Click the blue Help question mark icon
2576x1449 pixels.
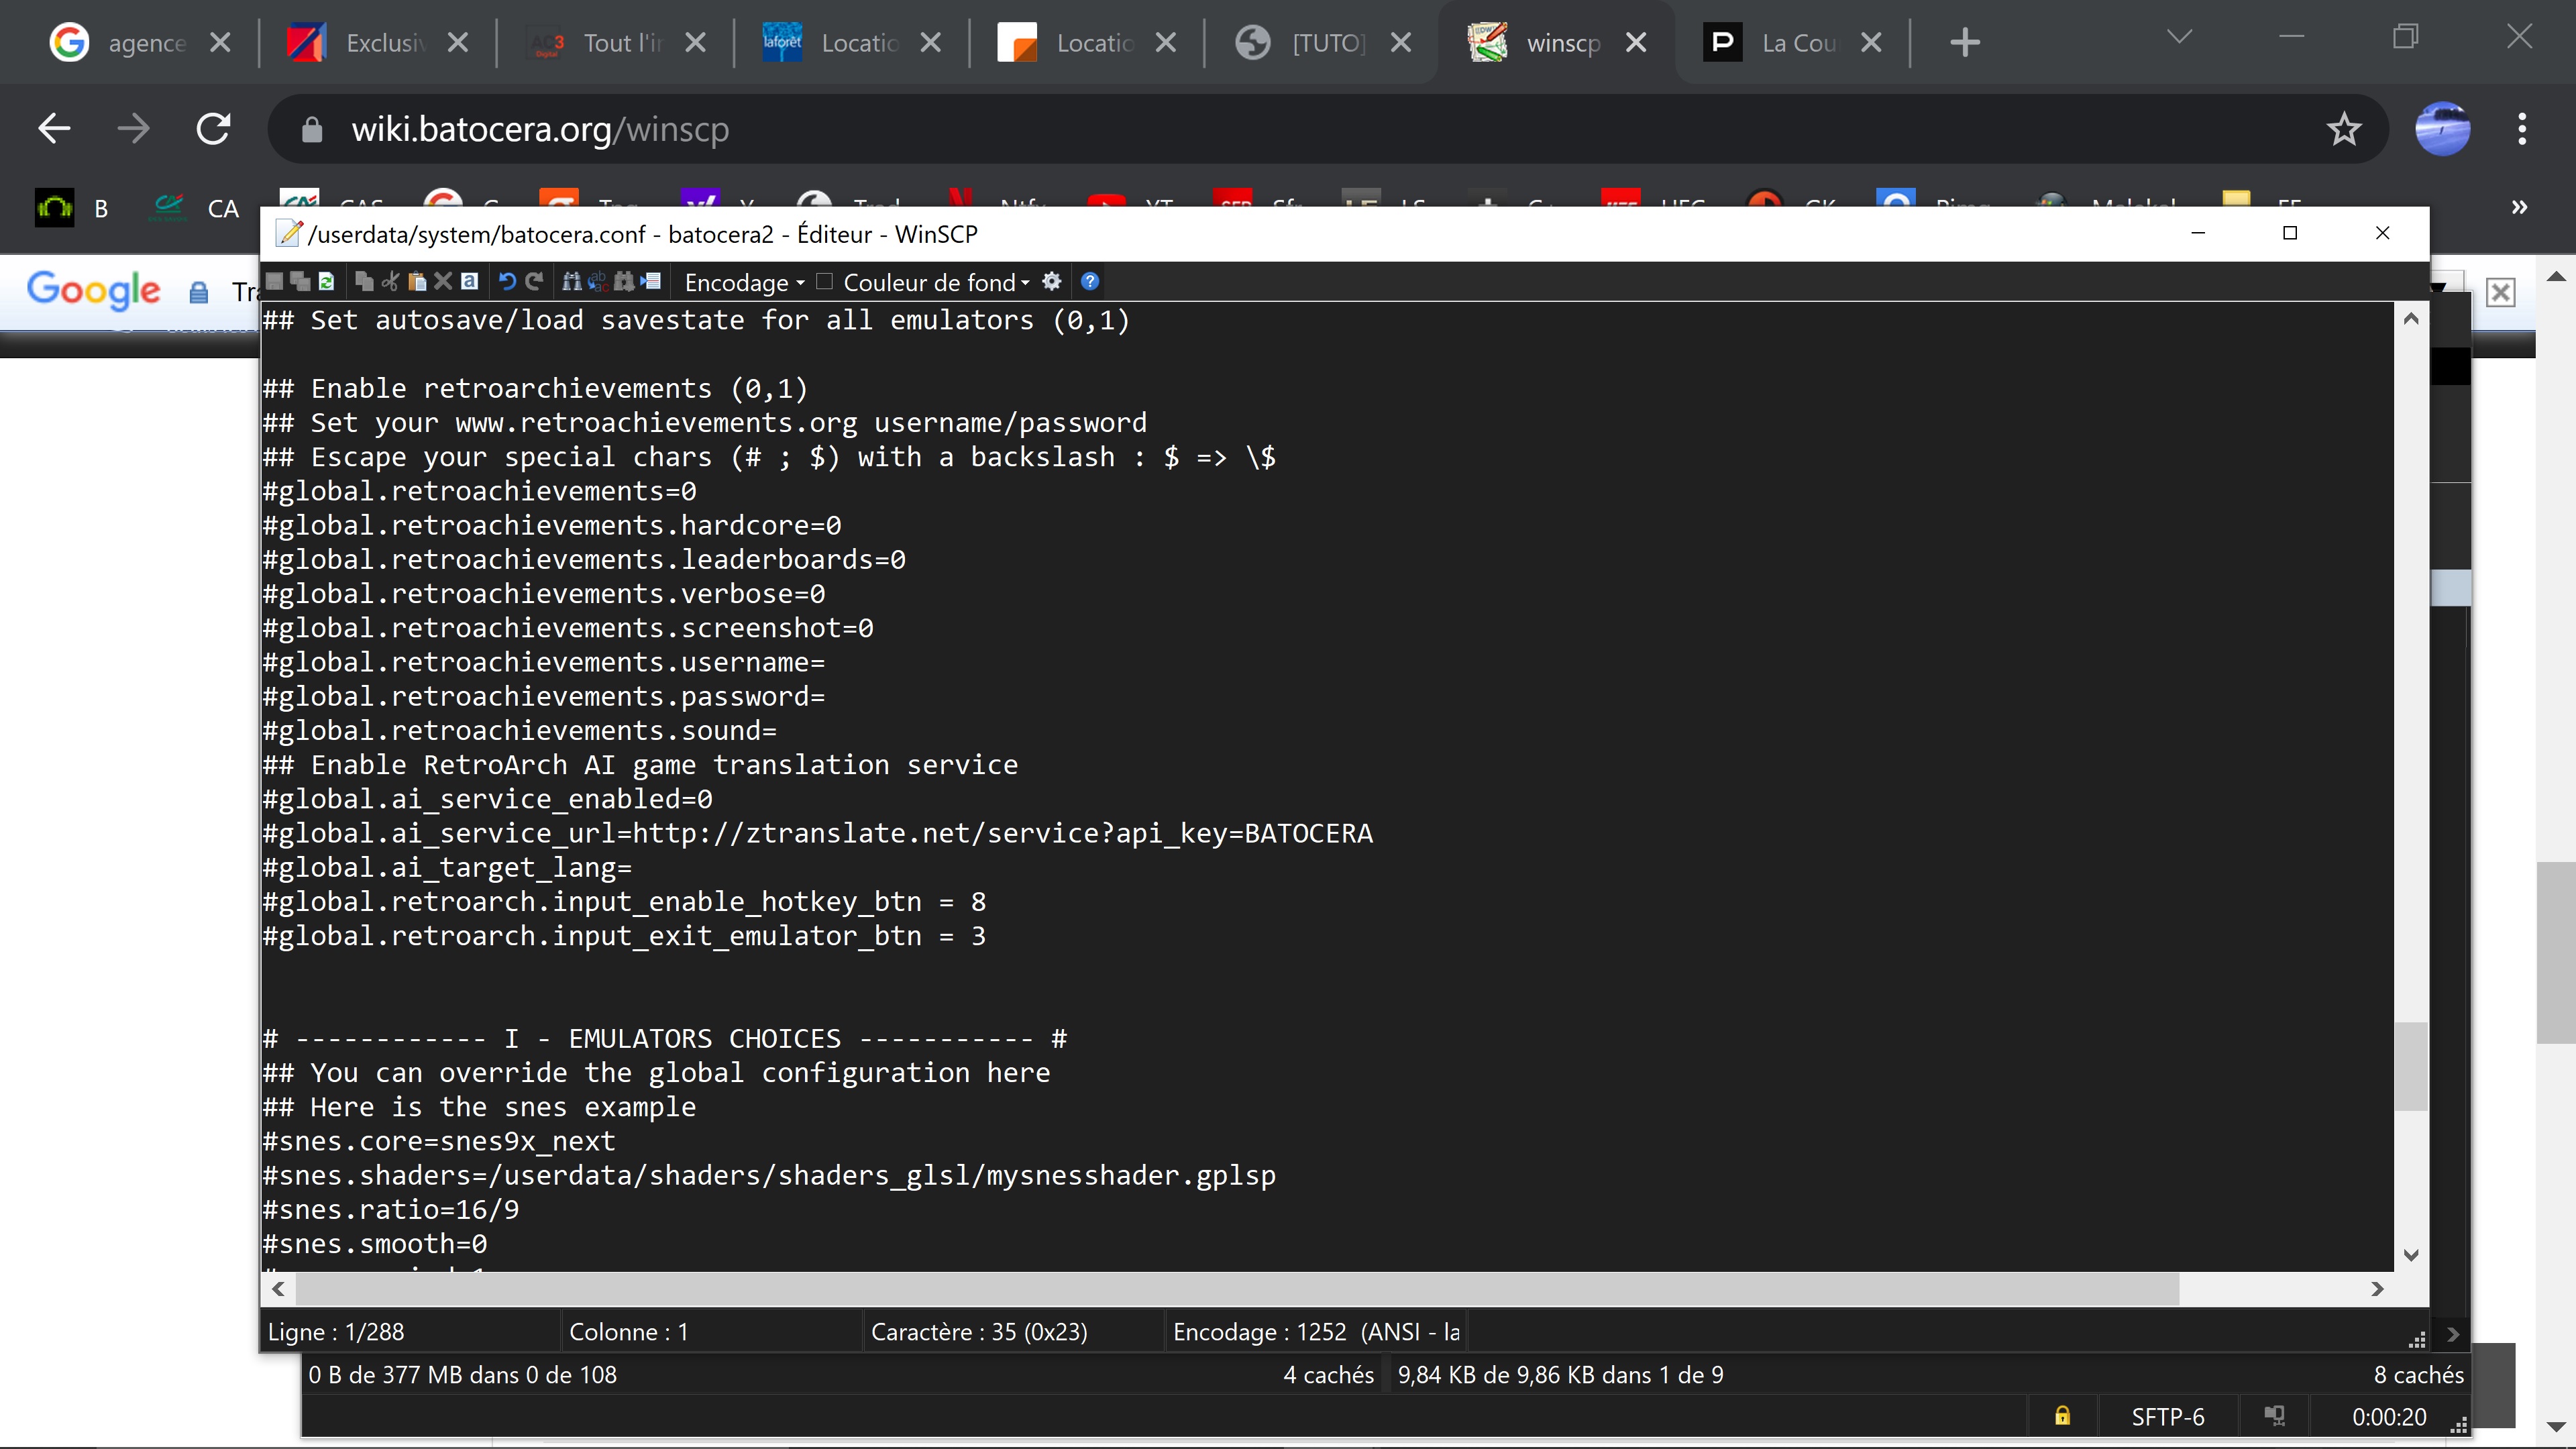pyautogui.click(x=1090, y=282)
